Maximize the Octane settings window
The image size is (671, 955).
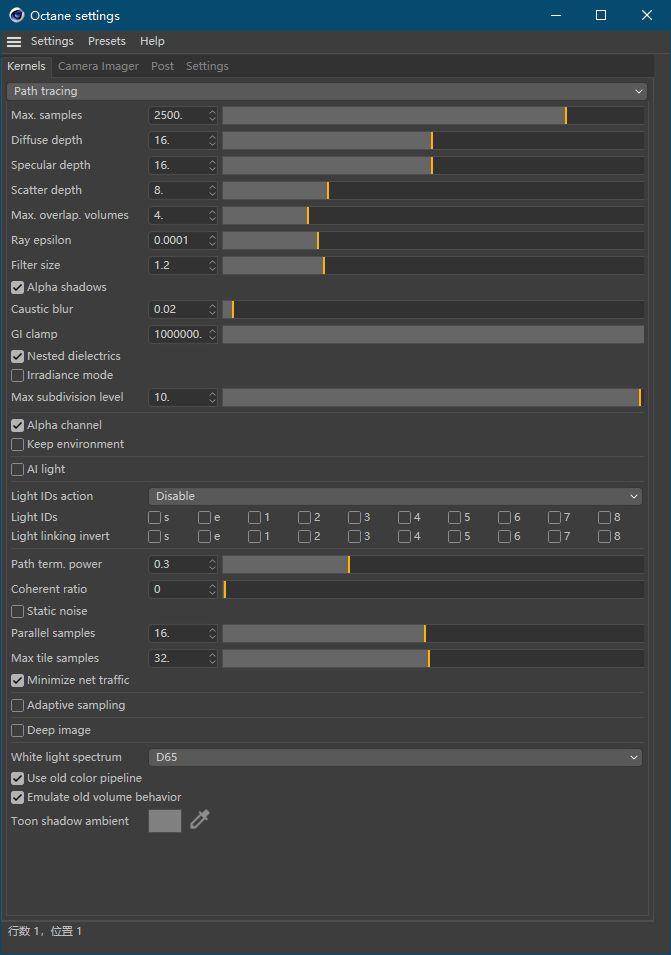tap(600, 16)
